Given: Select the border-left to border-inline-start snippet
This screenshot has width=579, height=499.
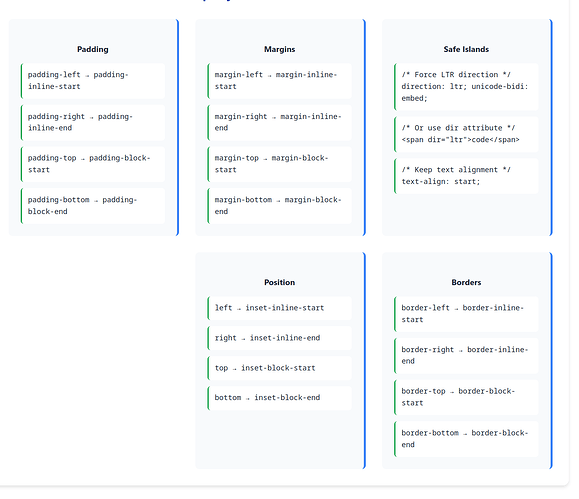Looking at the screenshot, I should 466,314.
